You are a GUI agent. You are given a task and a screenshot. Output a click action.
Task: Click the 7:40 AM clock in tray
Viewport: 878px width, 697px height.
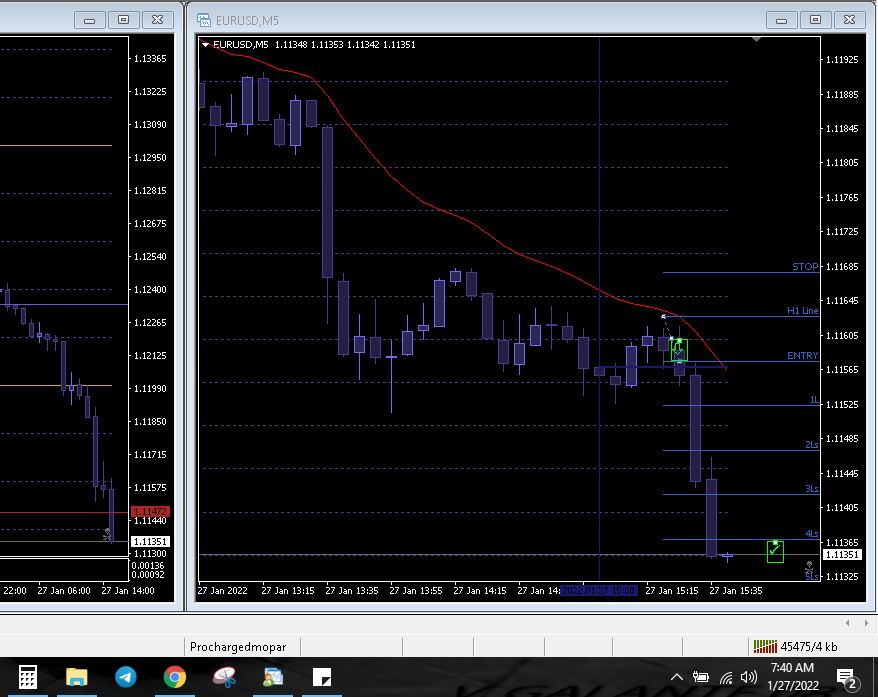click(x=792, y=668)
